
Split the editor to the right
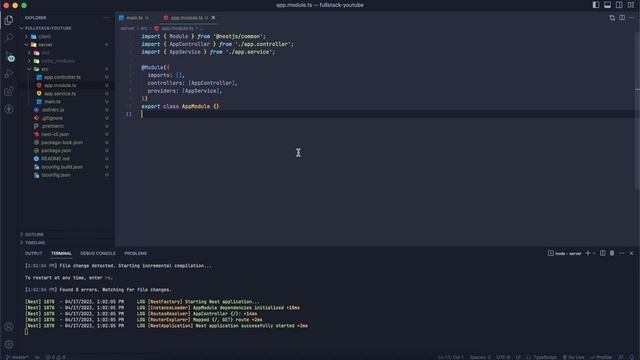622,18
